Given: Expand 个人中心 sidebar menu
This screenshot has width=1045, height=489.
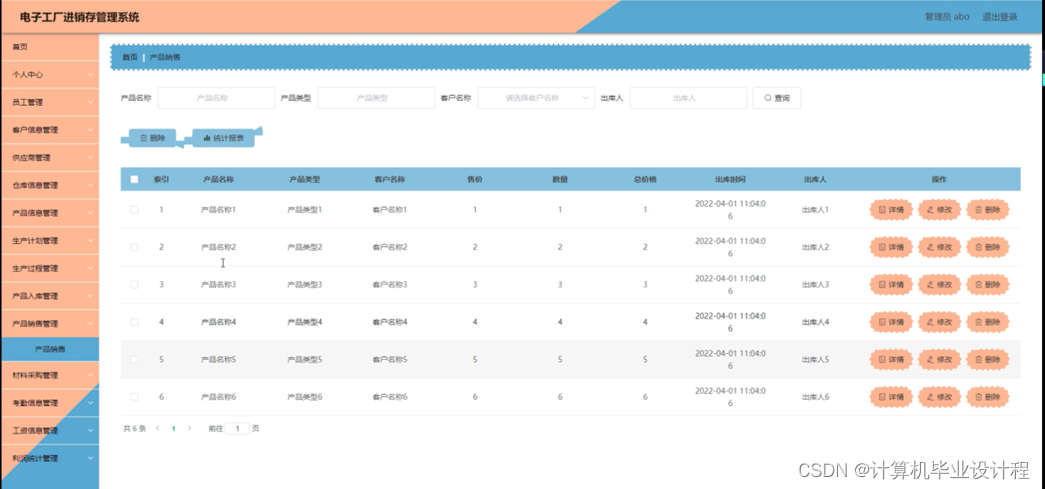Looking at the screenshot, I should (49, 75).
